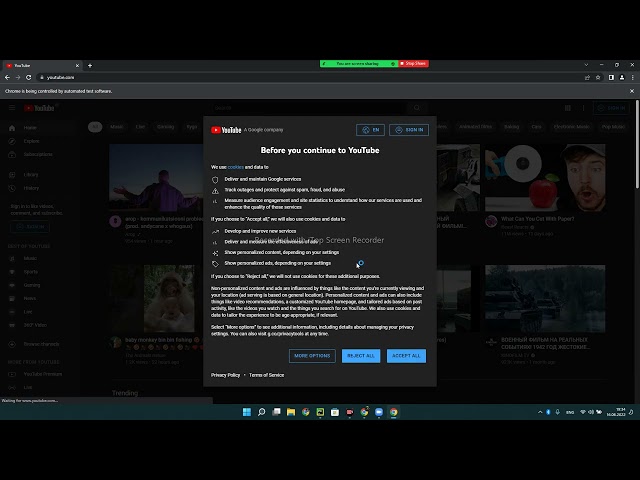
Task: Open More Options in consent dialog
Action: click(x=312, y=356)
